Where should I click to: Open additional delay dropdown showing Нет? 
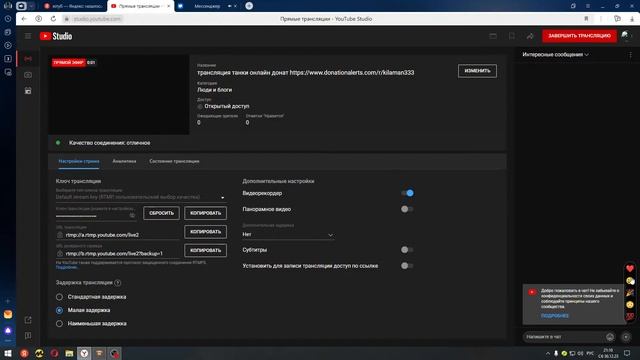pos(288,235)
